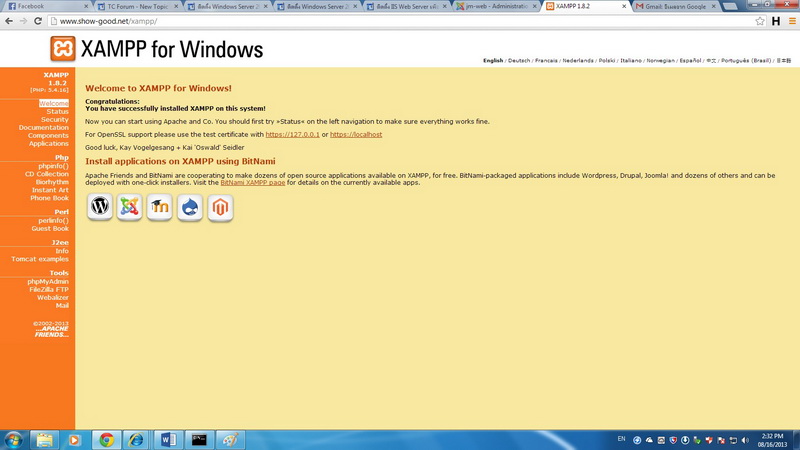The width and height of the screenshot is (800, 450).
Task: Open Windows Explorer from the taskbar
Action: (x=44, y=440)
